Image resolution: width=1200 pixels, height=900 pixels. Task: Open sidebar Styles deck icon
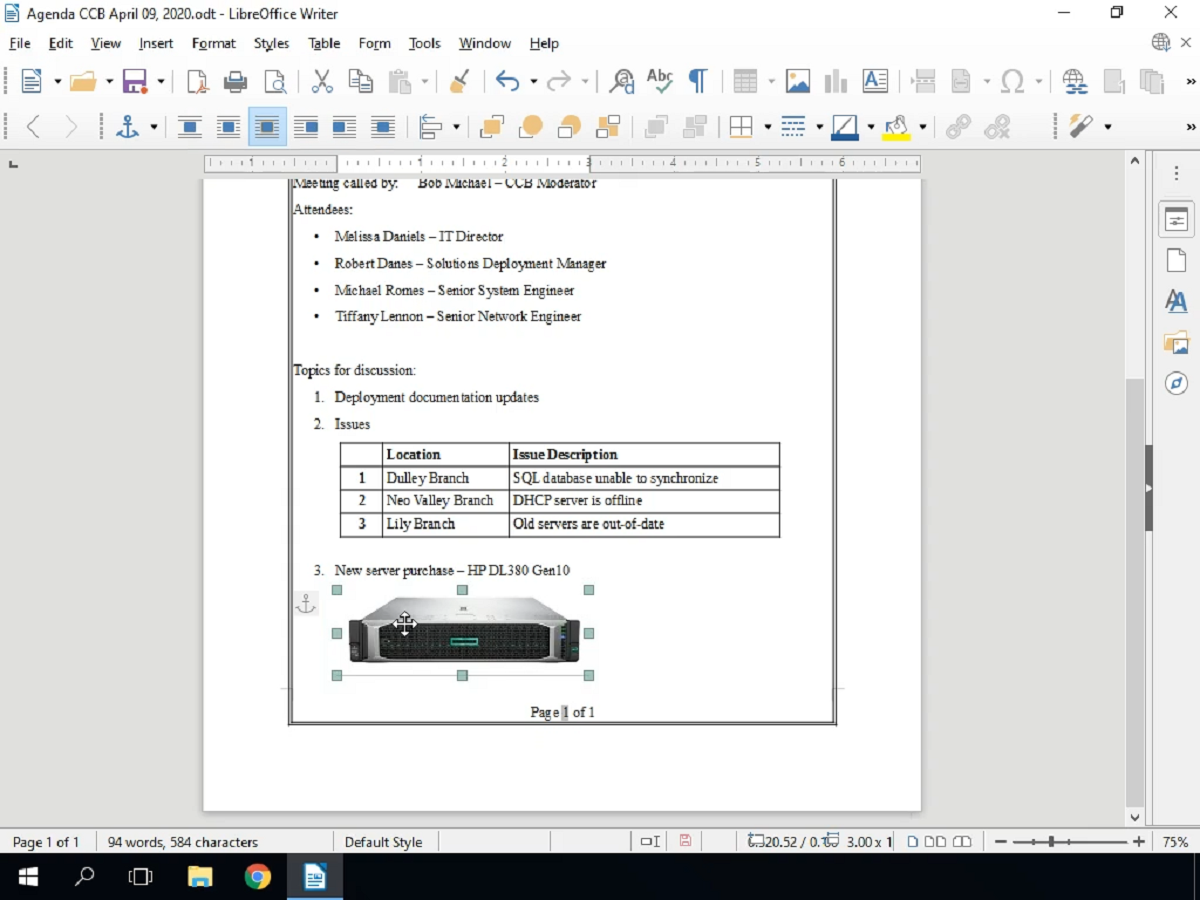pyautogui.click(x=1176, y=301)
